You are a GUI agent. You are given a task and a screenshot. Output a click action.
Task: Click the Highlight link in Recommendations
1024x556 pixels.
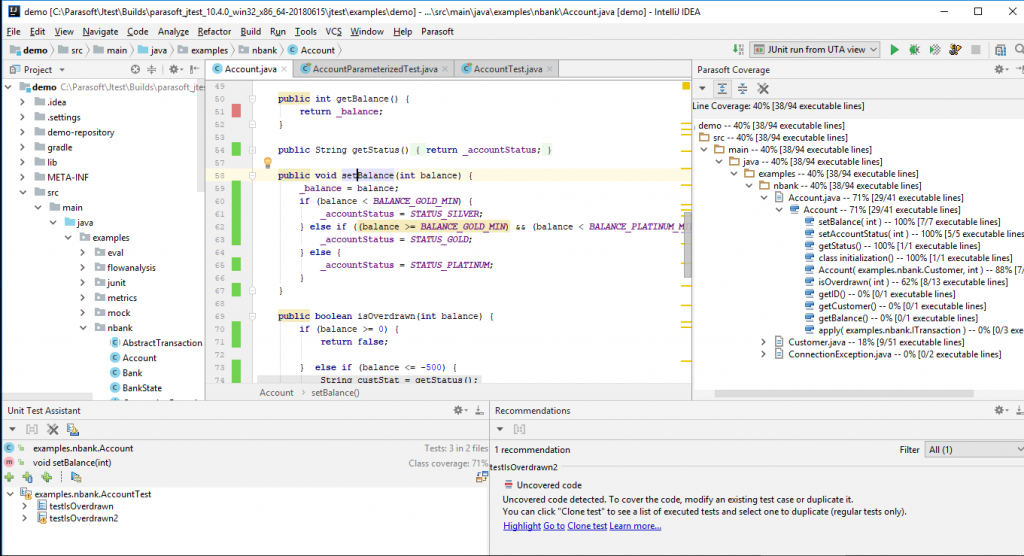click(x=521, y=526)
